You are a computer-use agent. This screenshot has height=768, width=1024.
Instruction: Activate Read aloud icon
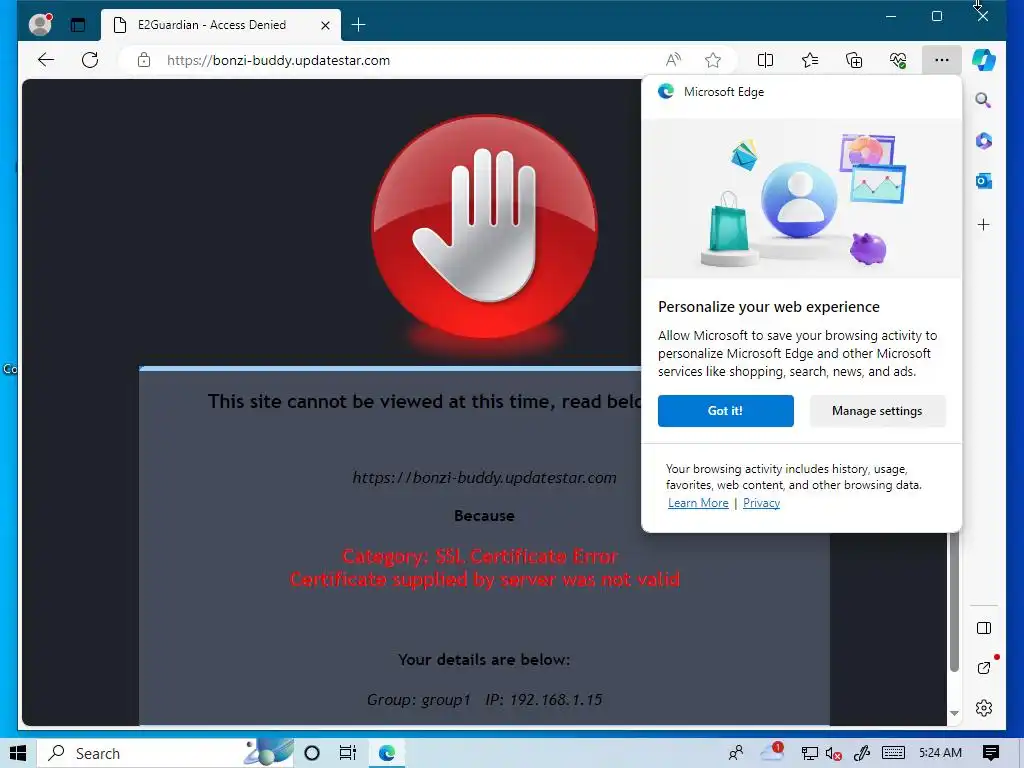[673, 60]
